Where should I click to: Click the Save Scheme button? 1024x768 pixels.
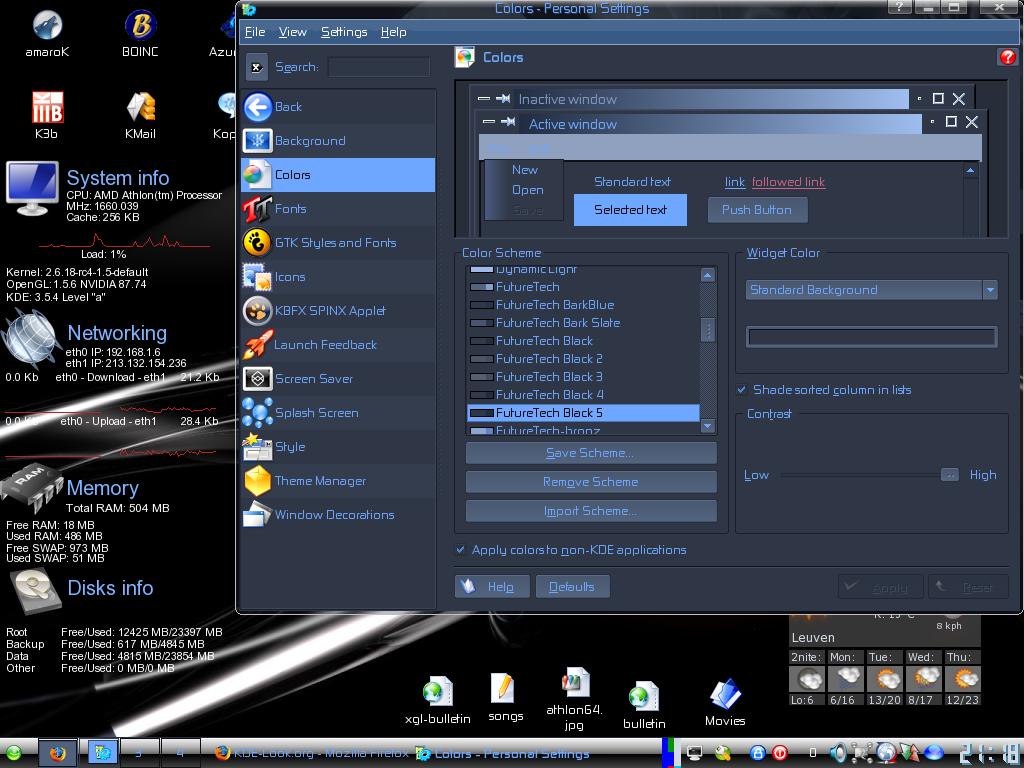(x=591, y=453)
